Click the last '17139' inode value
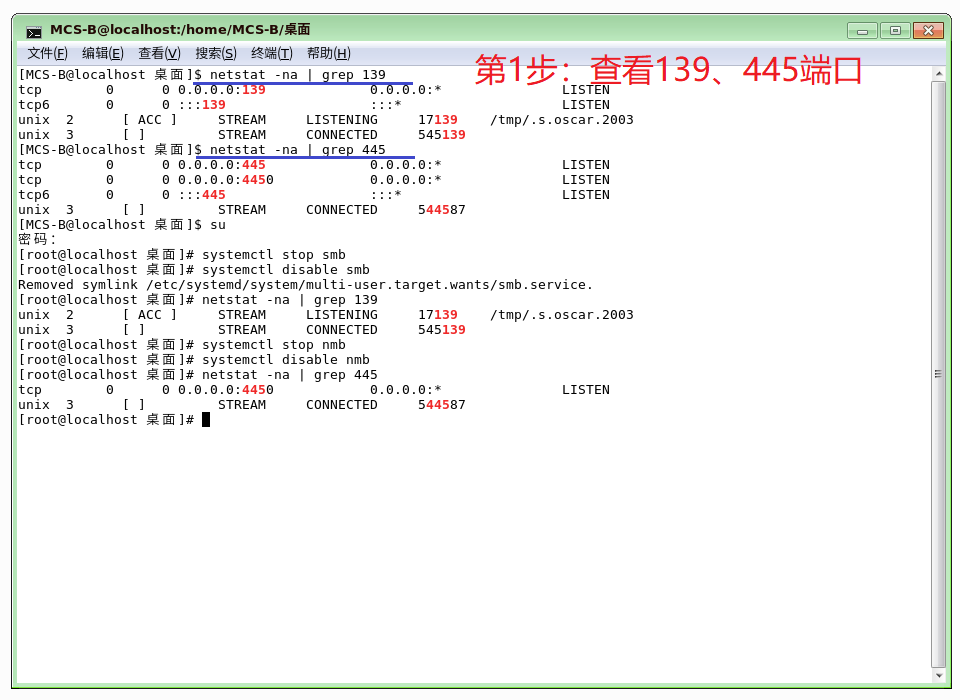The width and height of the screenshot is (960, 700). (x=438, y=315)
